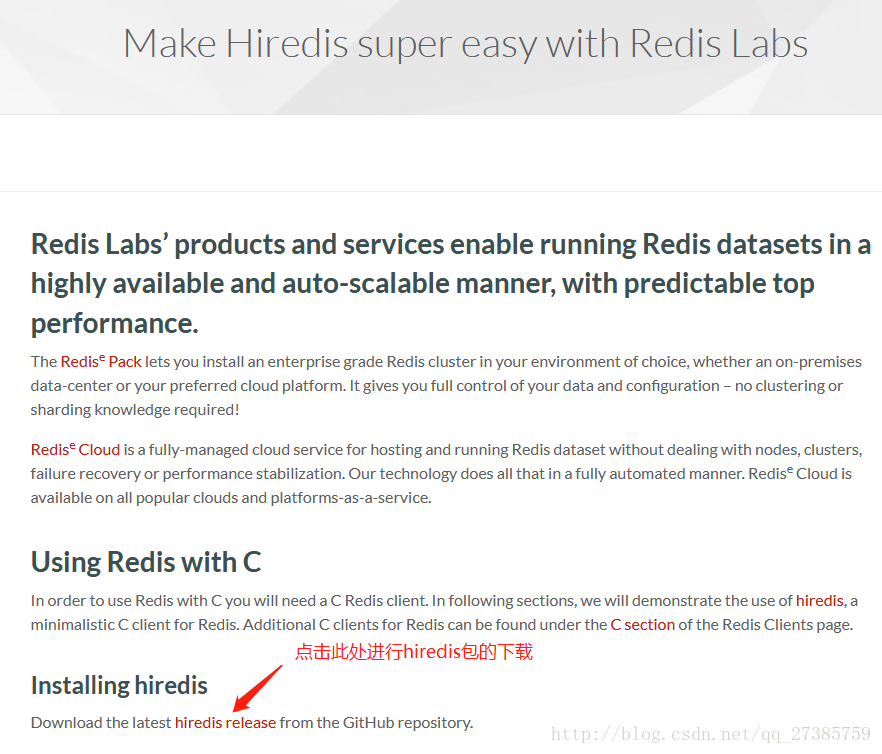Click the hiredis release download link

click(x=226, y=722)
